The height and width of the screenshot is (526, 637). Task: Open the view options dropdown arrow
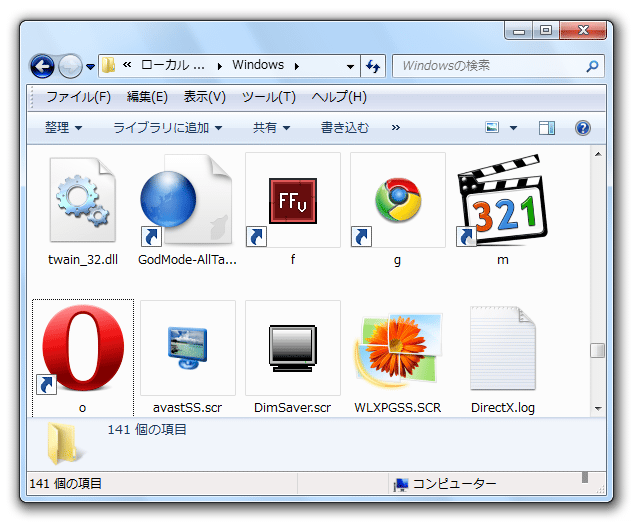coord(514,128)
